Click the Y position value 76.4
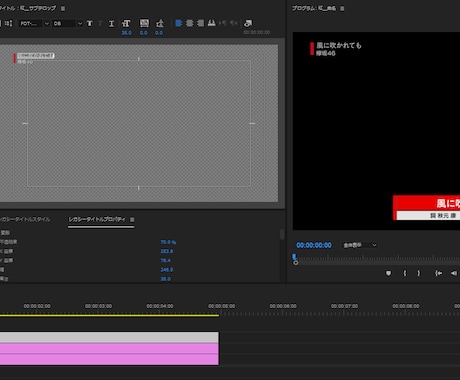Viewport: 460px width, 380px height. (165, 260)
